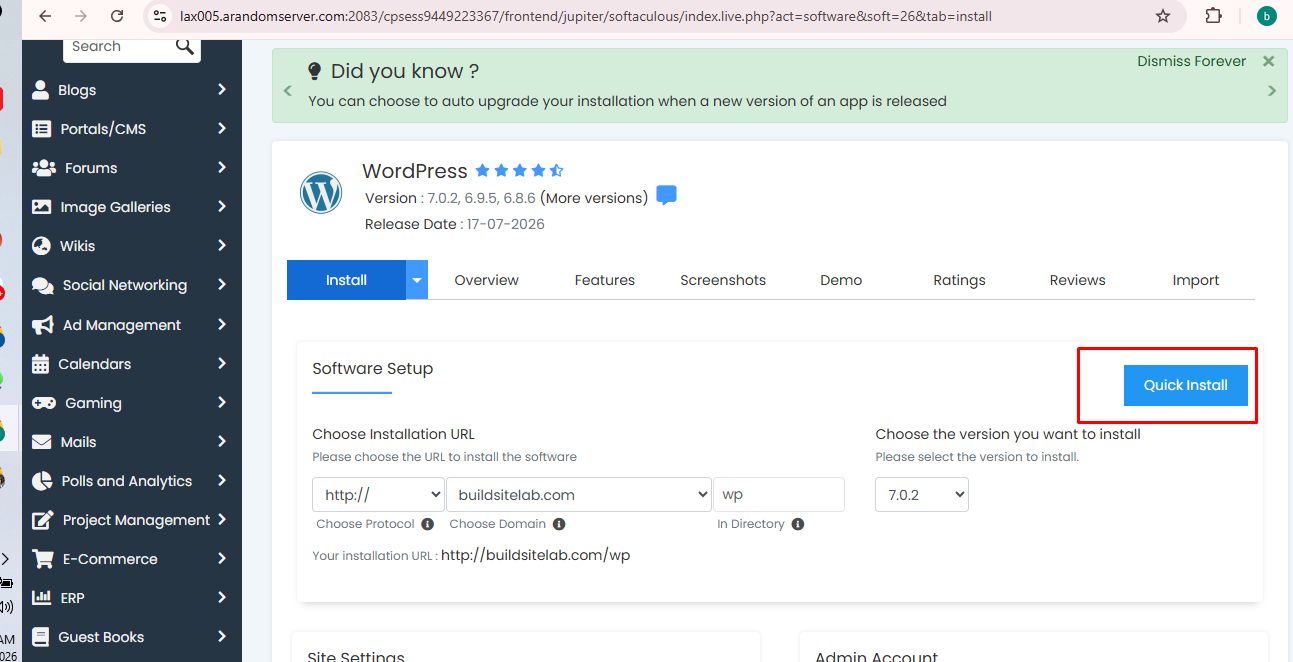Click the Portals/CMS list icon
The height and width of the screenshot is (662, 1293).
pyautogui.click(x=41, y=129)
